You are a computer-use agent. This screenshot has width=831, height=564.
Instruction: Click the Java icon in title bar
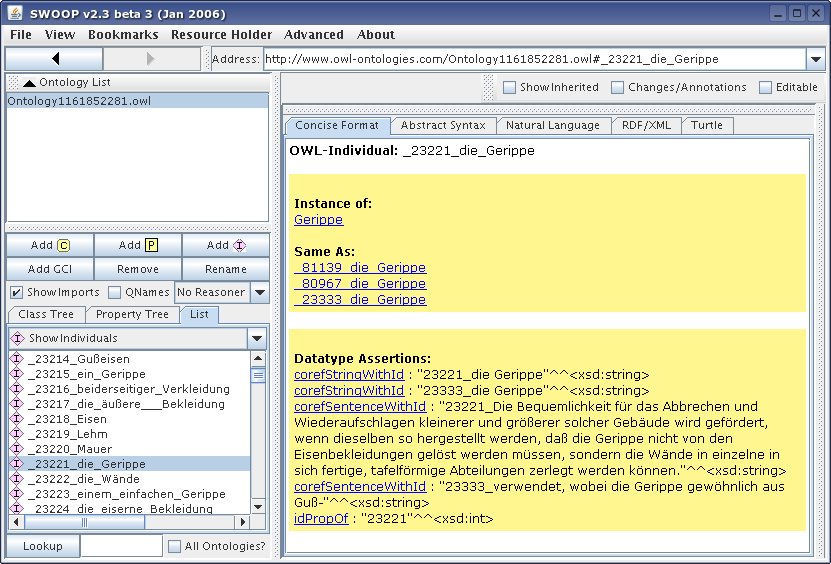pyautogui.click(x=14, y=13)
